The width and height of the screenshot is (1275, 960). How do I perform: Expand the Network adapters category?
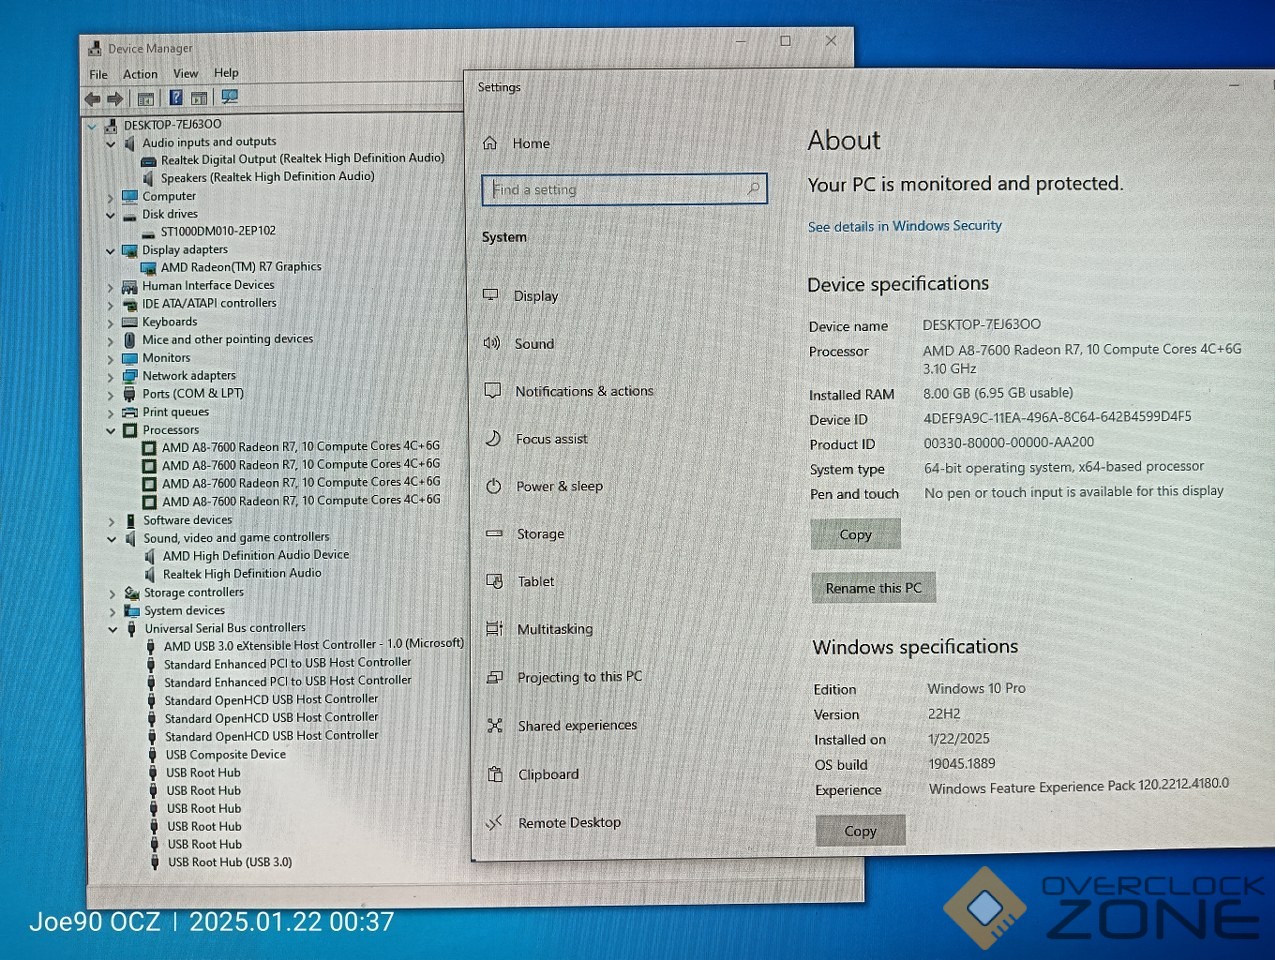[x=111, y=377]
